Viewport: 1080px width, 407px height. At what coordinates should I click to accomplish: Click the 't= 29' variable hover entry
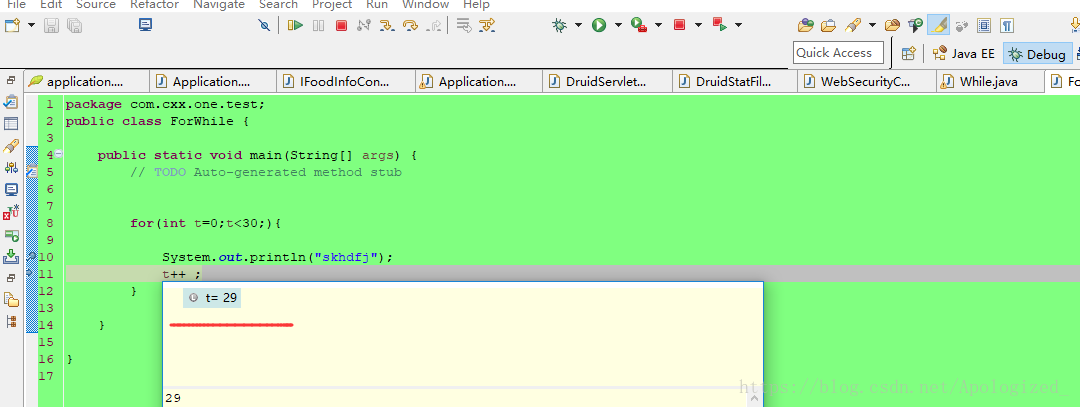point(213,298)
